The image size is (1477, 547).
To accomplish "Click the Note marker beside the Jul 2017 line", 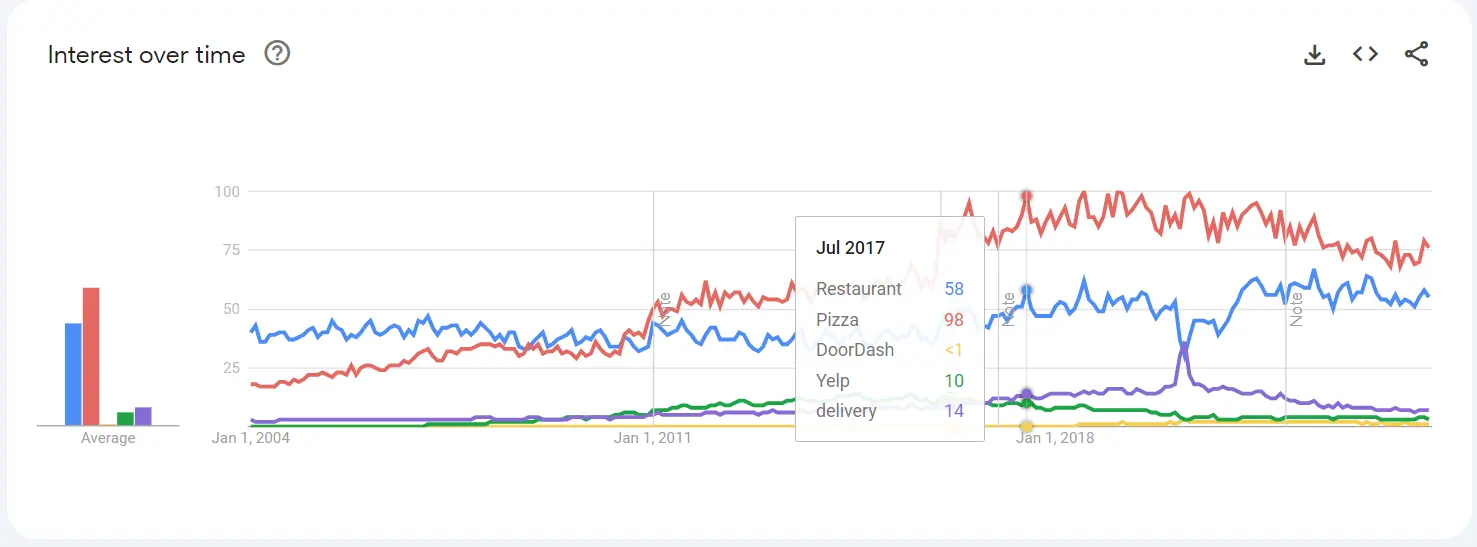I will pos(1009,310).
